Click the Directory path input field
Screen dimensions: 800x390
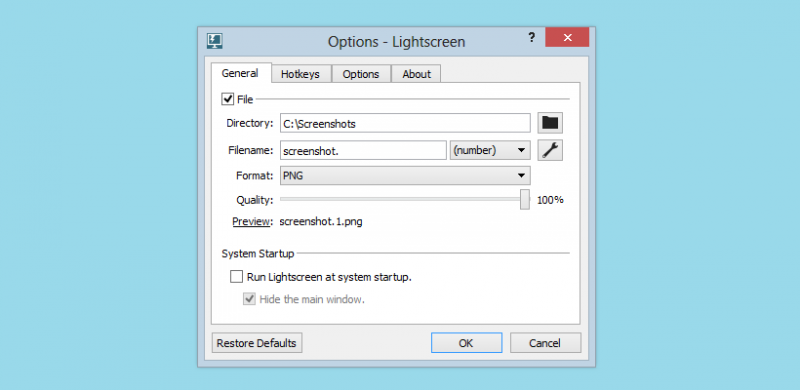click(x=405, y=123)
